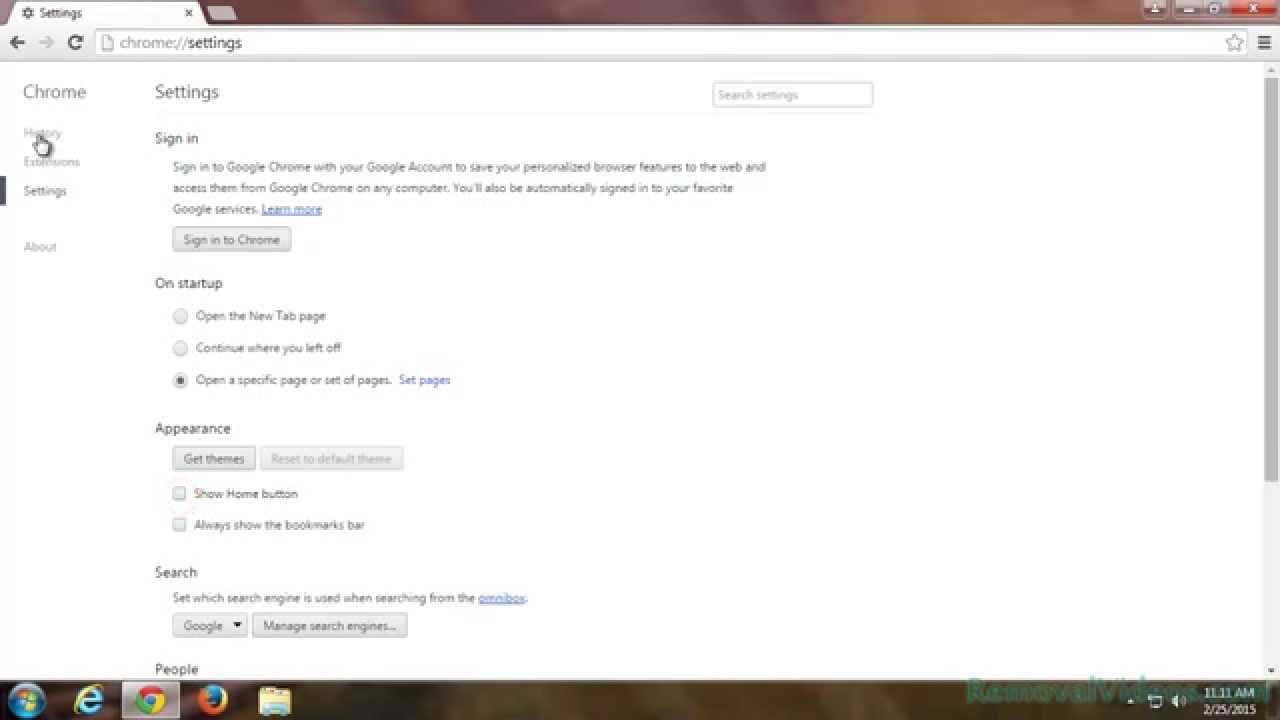Check Always show the bookmarks bar
Viewport: 1280px width, 720px height.
(x=179, y=524)
